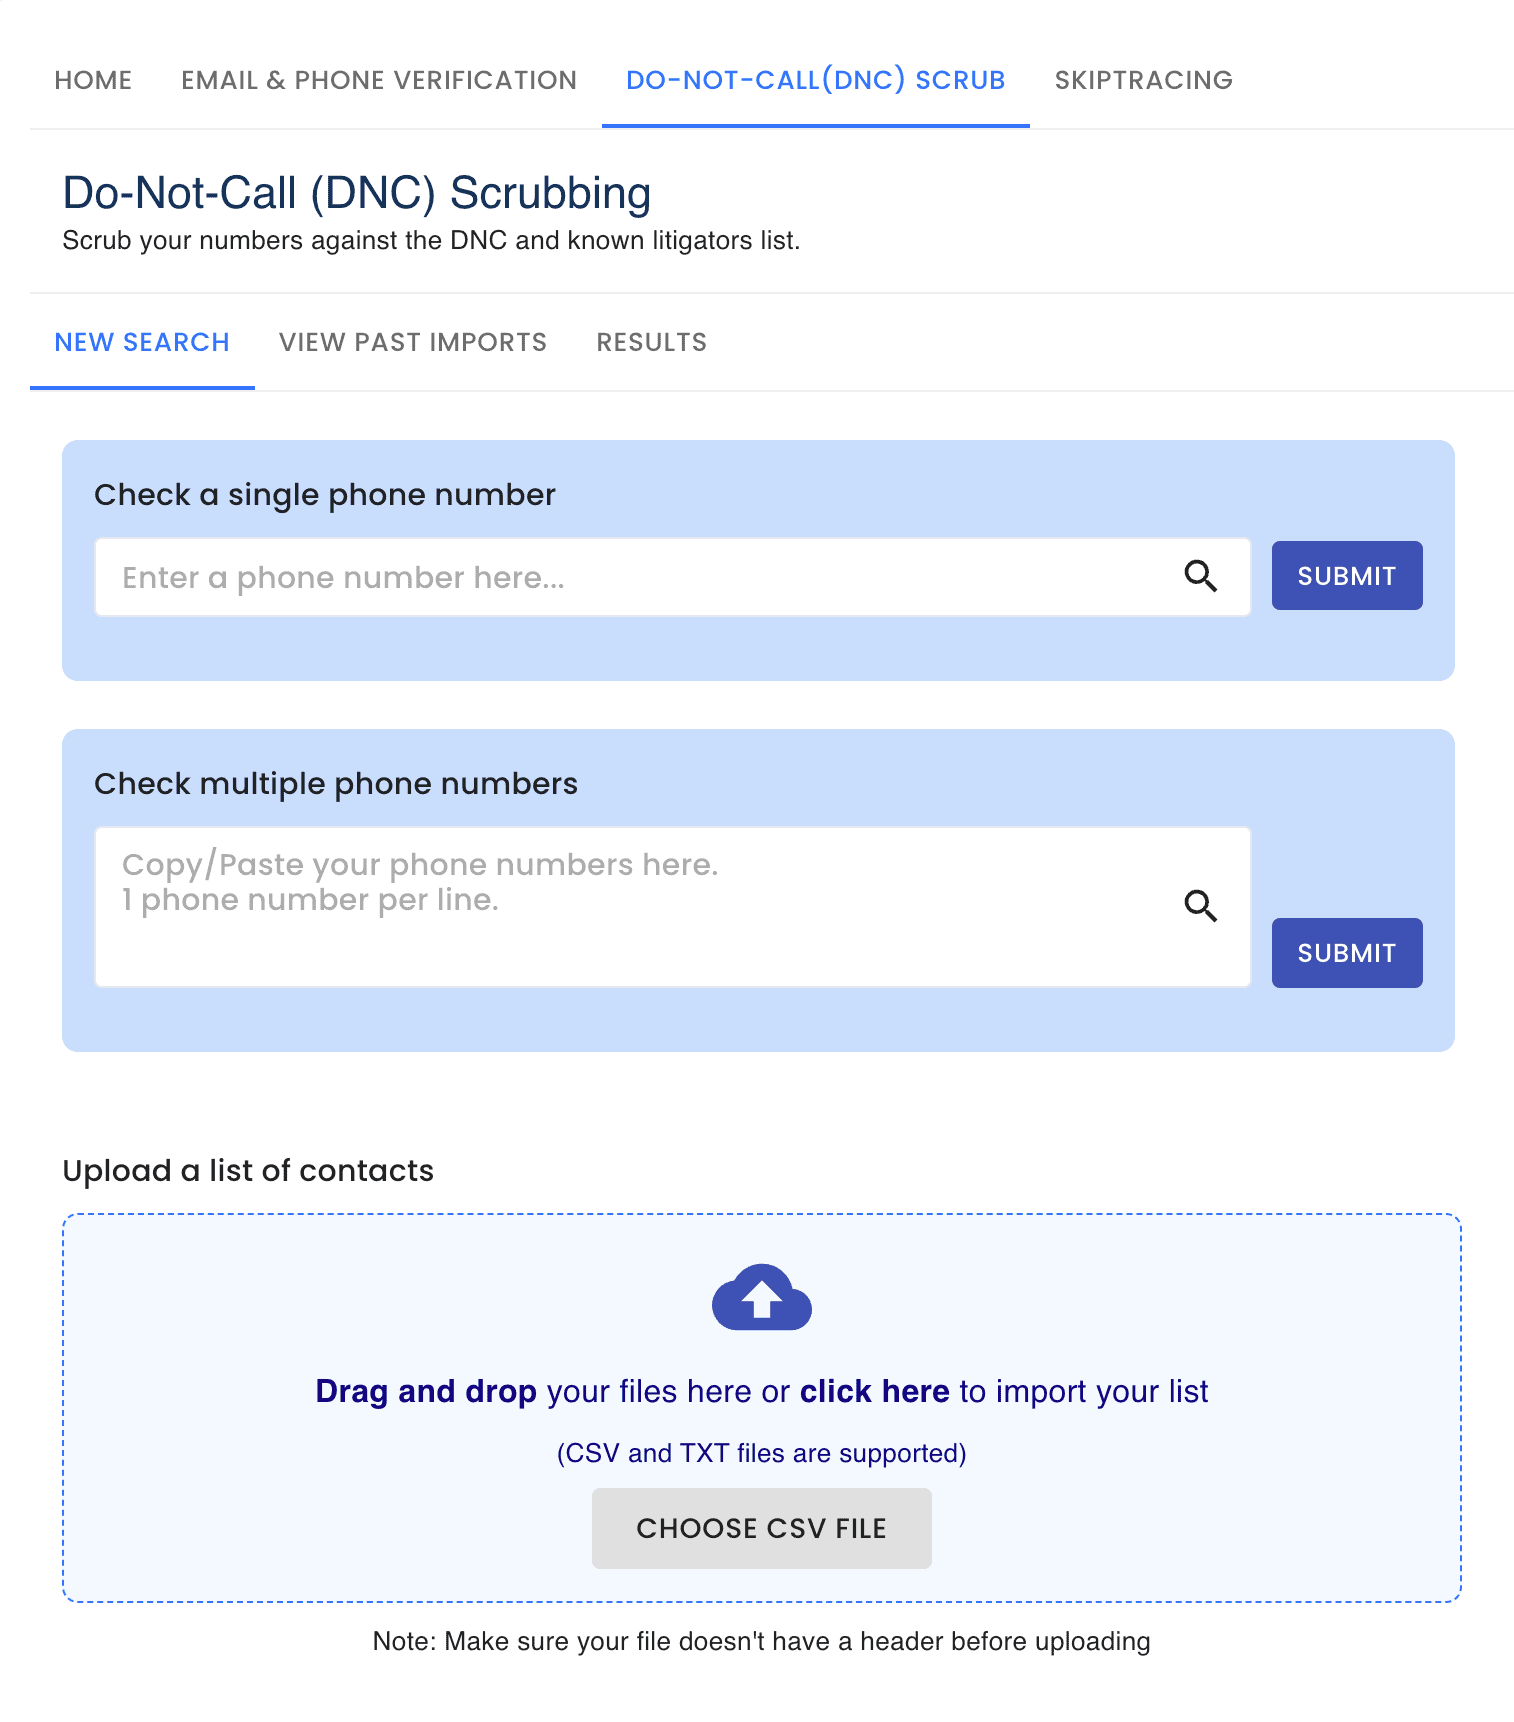Click the "Check a single phone number" label
The image size is (1514, 1722).
tap(325, 495)
